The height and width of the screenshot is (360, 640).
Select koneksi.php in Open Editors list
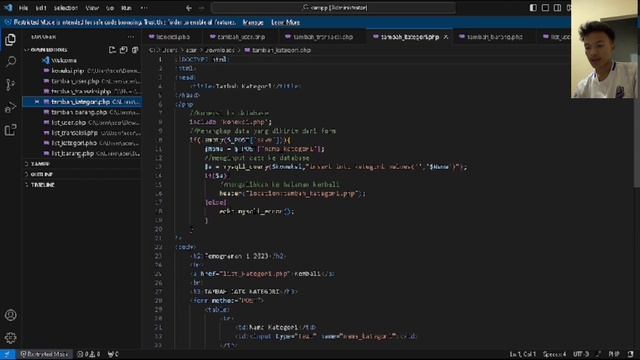click(82, 71)
